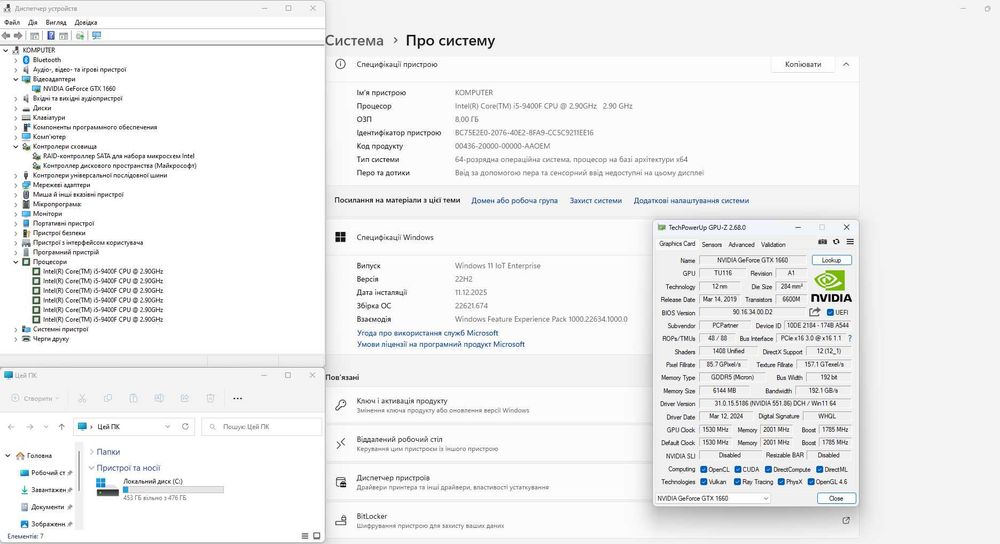Click Close button in GPU-Z
The image size is (1000, 544).
tap(836, 498)
